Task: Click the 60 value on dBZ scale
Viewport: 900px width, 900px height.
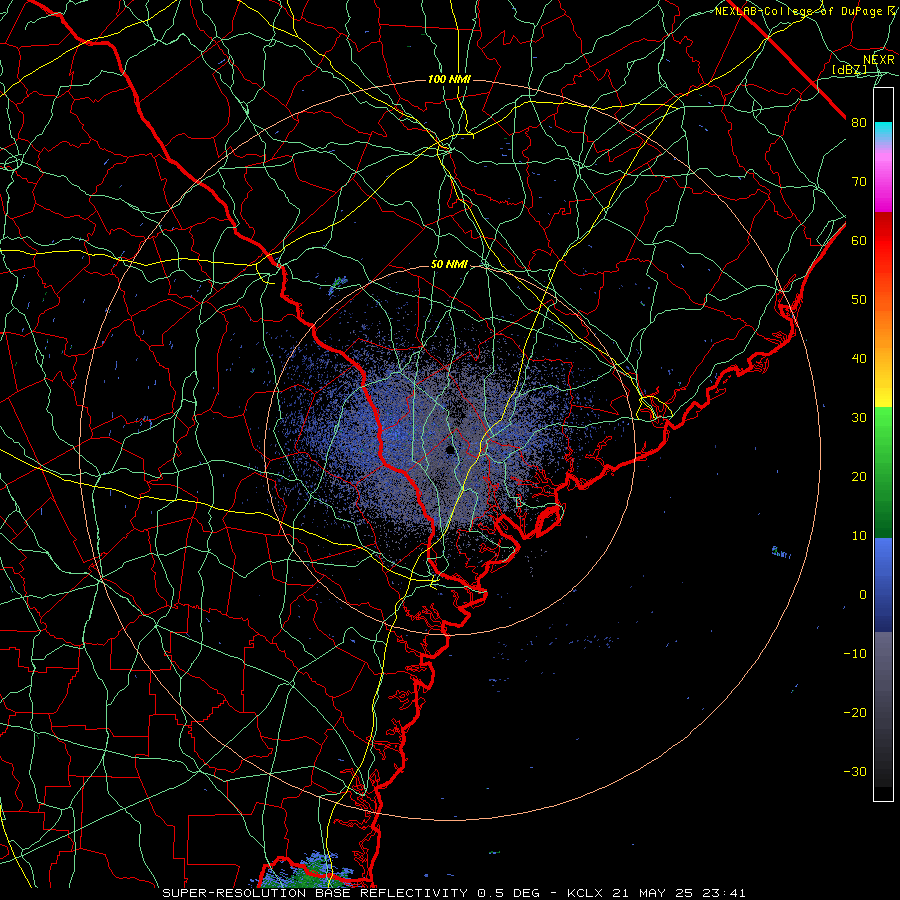Action: [859, 240]
